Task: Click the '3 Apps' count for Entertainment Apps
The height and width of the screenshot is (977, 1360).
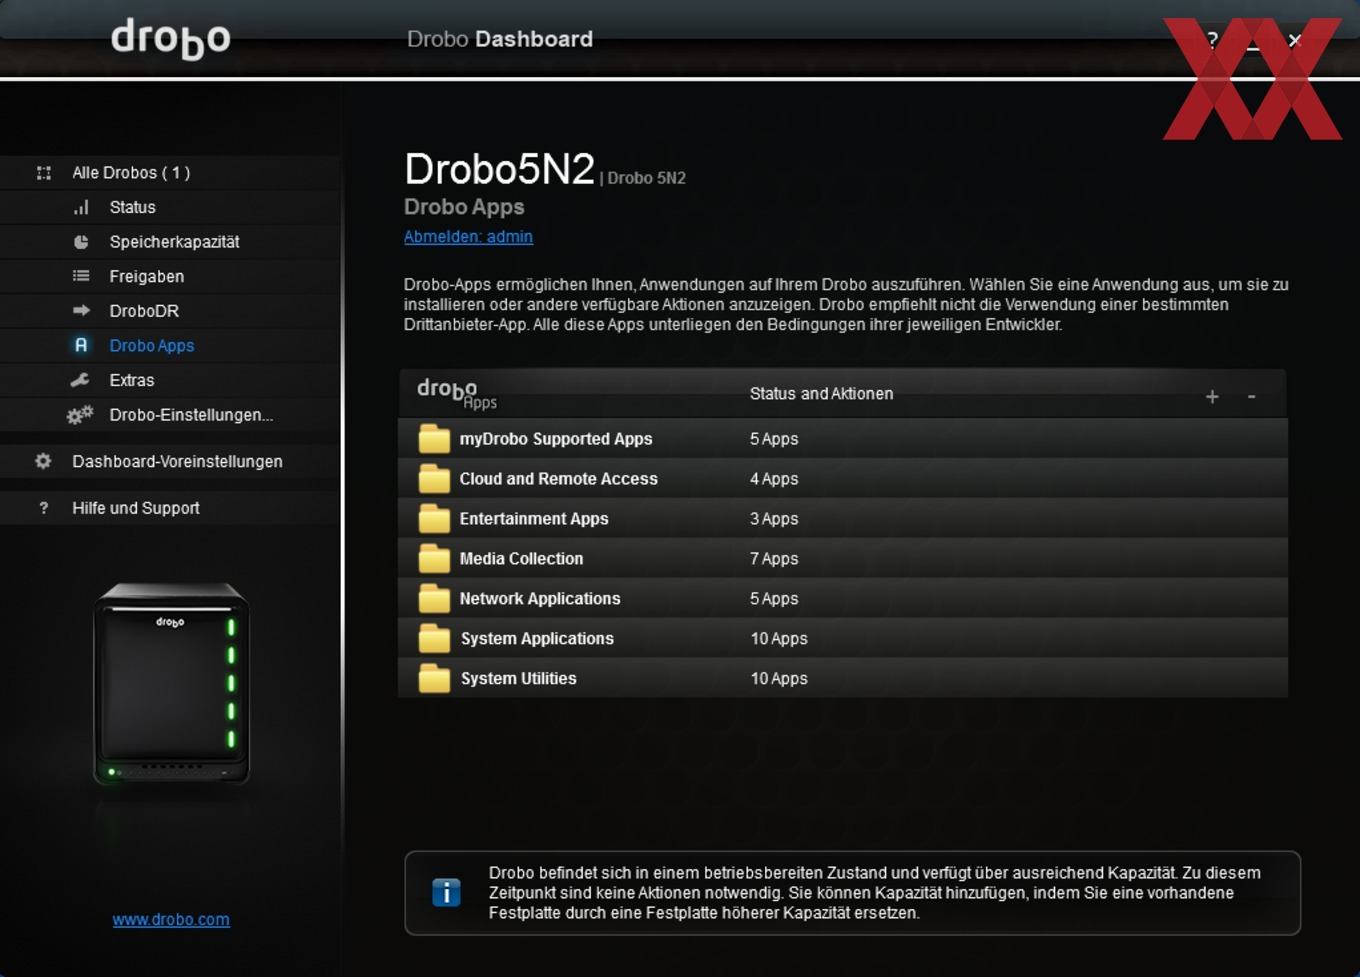Action: pyautogui.click(x=774, y=519)
